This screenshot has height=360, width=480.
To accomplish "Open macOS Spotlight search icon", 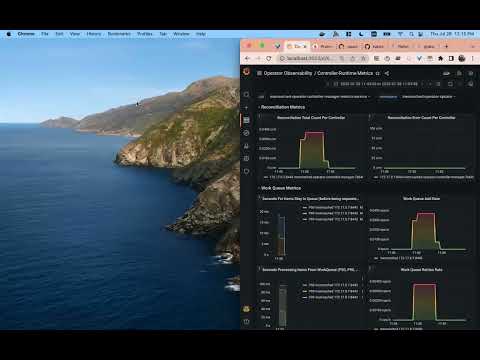I will 411,34.
